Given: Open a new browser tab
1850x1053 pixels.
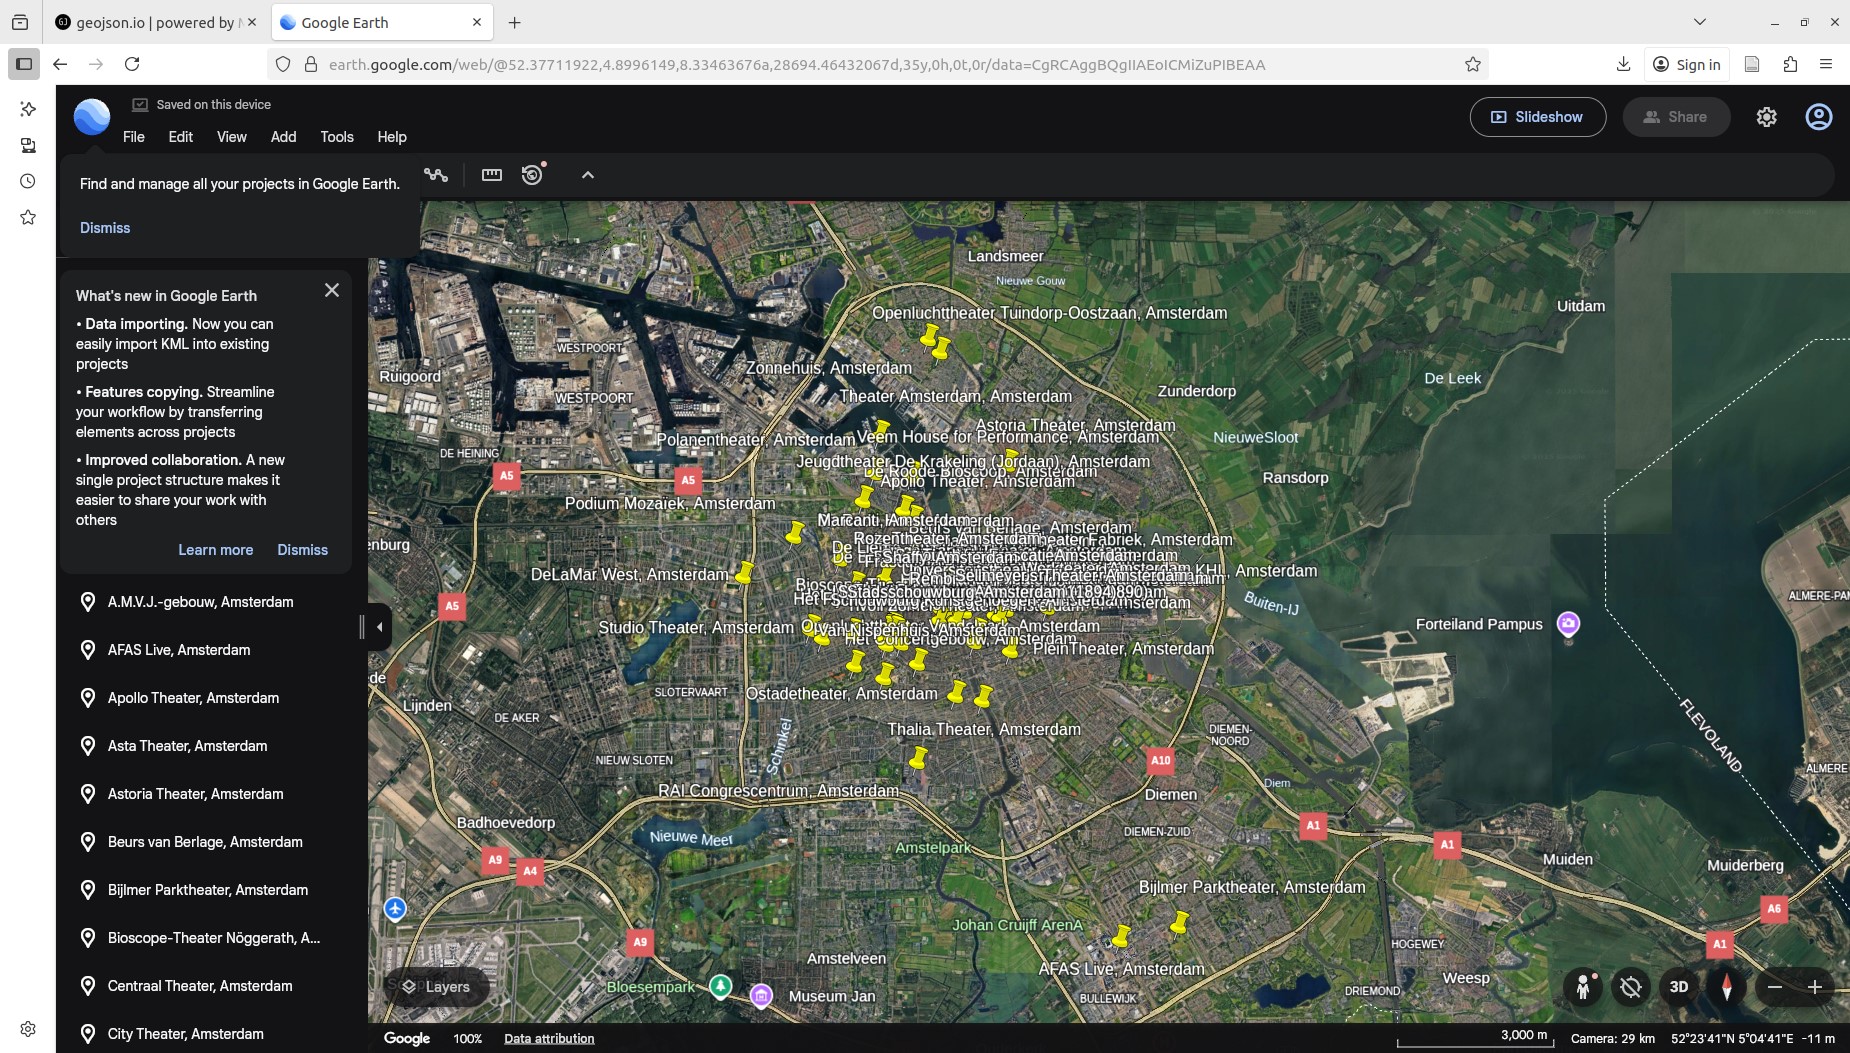Looking at the screenshot, I should (514, 22).
